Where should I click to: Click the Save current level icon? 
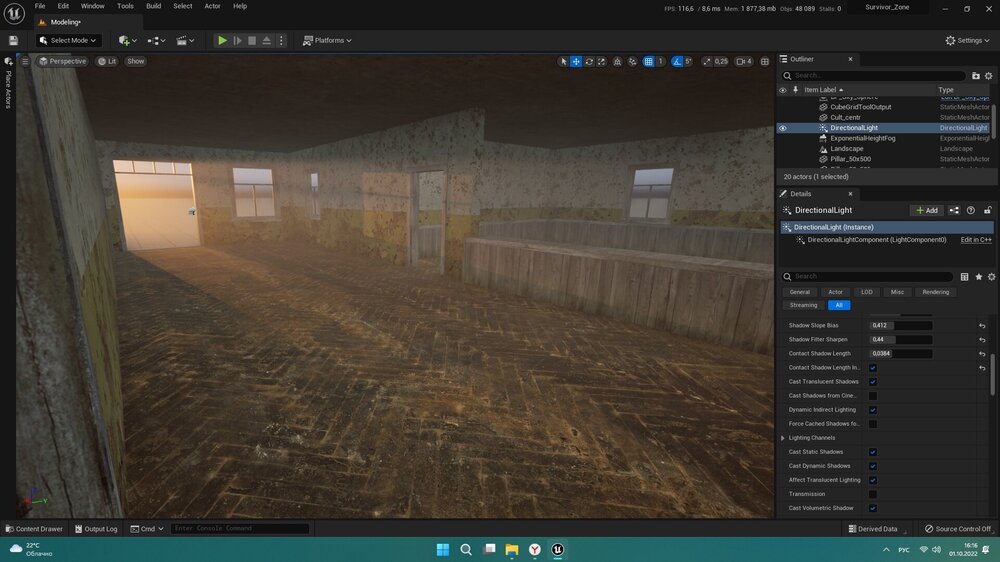click(x=13, y=40)
